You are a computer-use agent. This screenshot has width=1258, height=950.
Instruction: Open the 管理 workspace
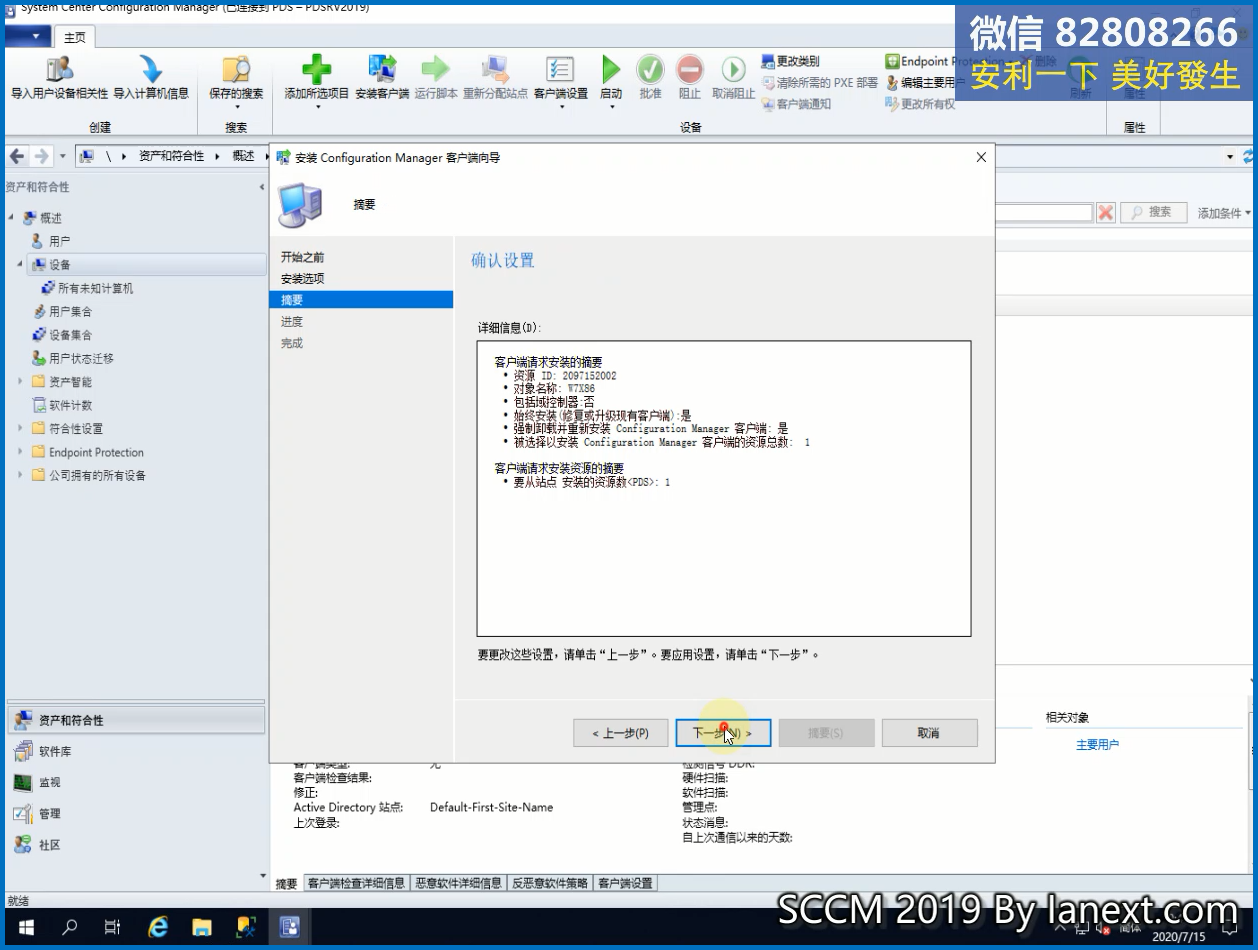pyautogui.click(x=136, y=813)
